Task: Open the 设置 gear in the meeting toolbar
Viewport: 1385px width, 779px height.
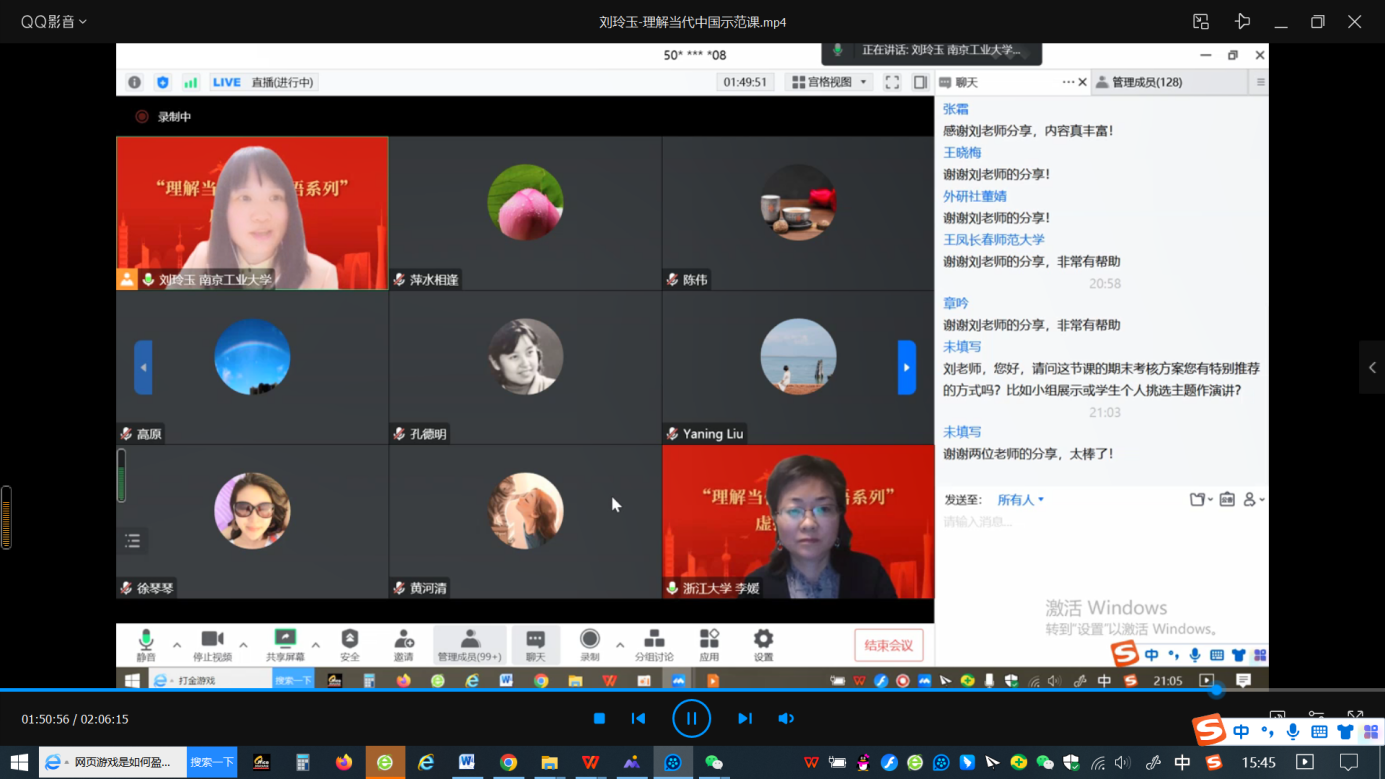Action: pyautogui.click(x=763, y=645)
